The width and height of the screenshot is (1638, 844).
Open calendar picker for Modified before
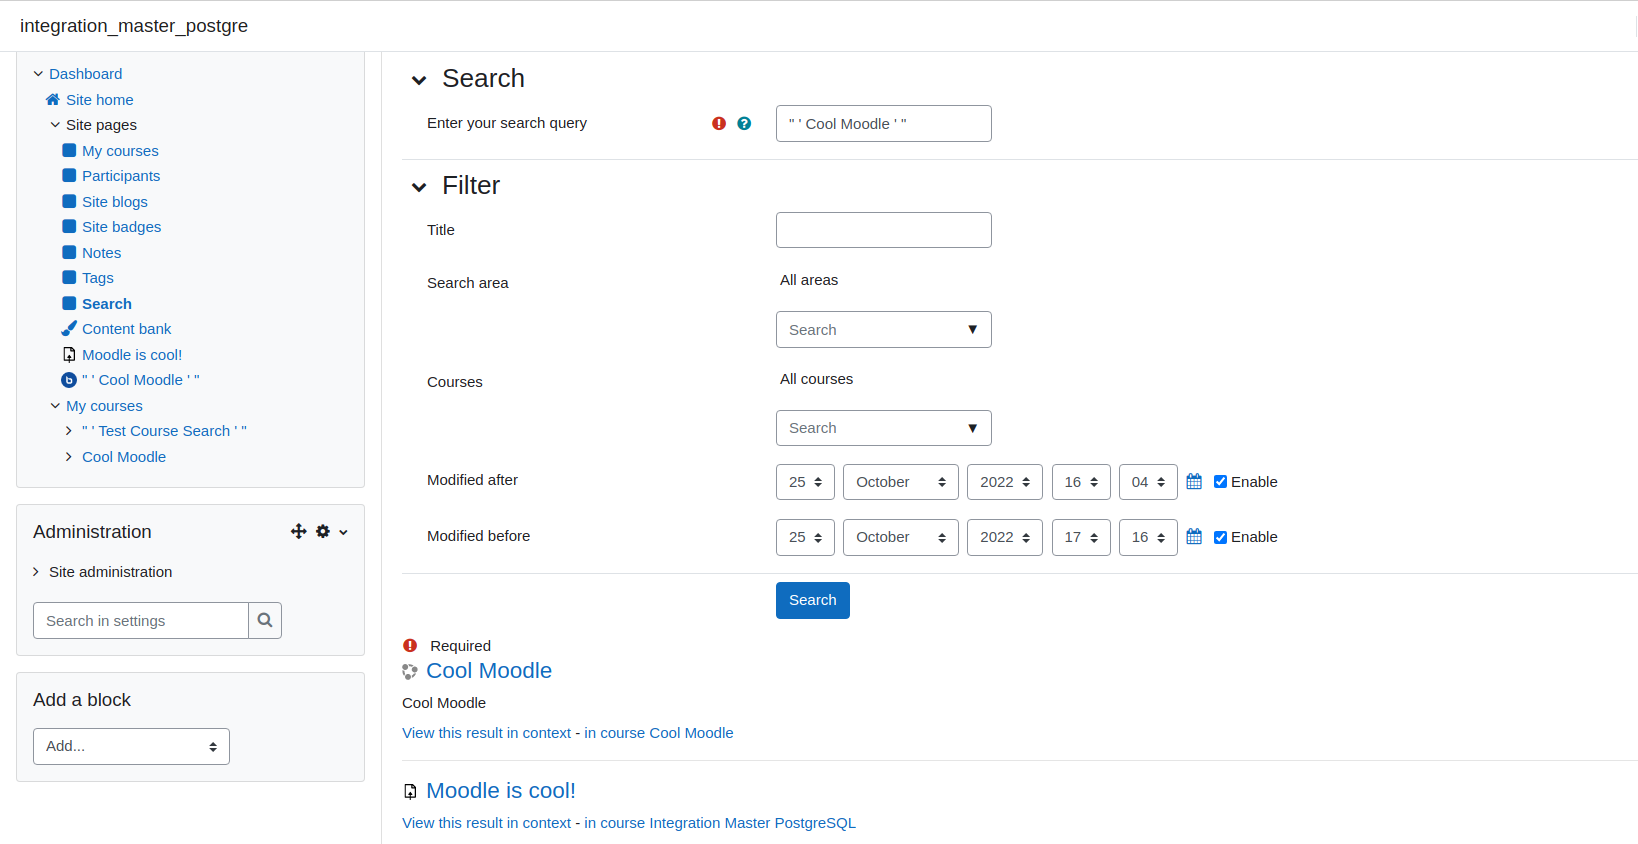point(1194,537)
